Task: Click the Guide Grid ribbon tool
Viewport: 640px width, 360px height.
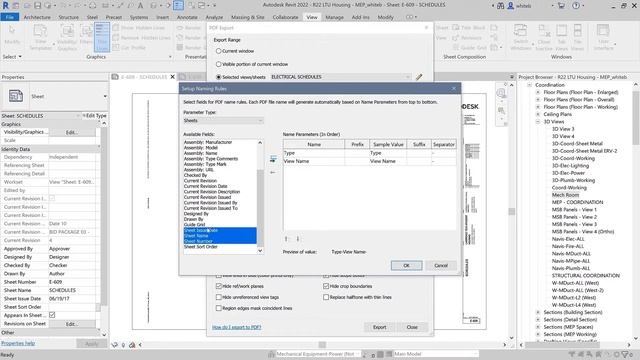Action: (x=469, y=47)
